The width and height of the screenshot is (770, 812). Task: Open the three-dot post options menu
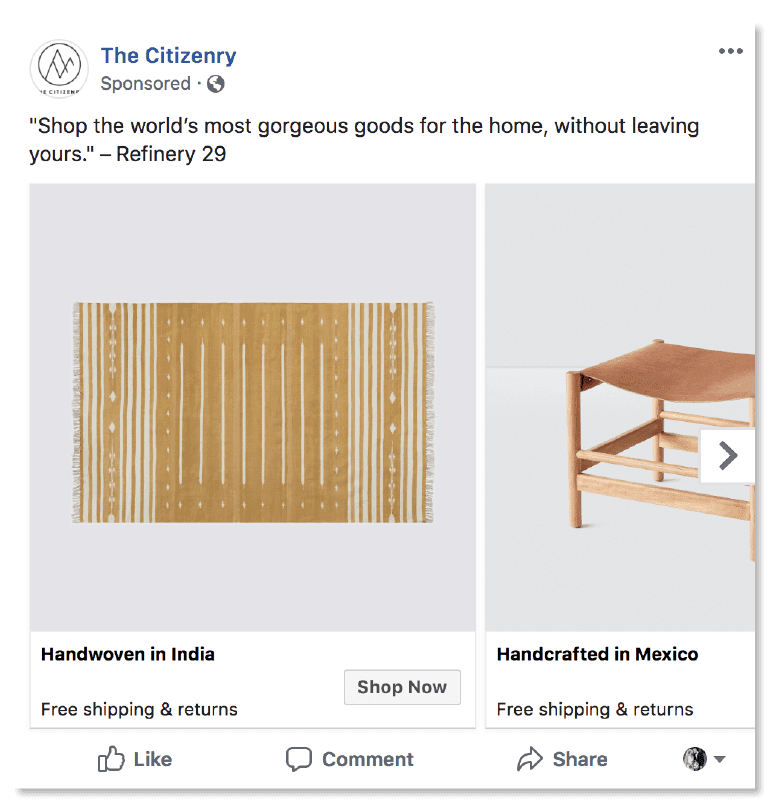(731, 52)
